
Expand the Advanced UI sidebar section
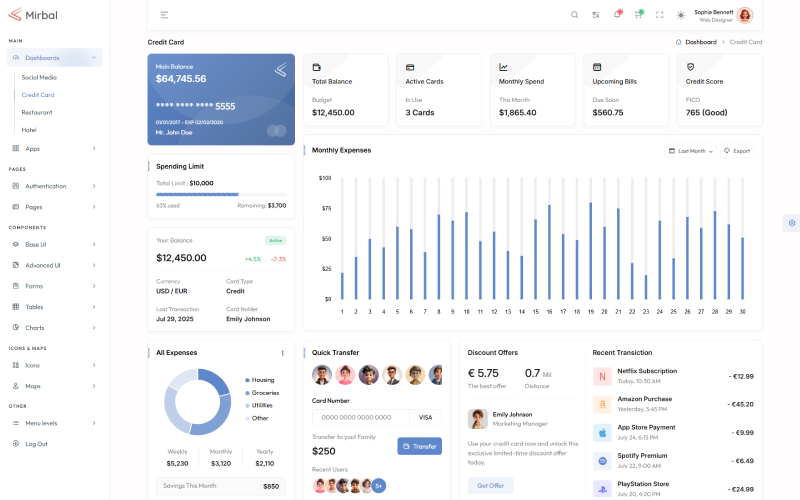[x=55, y=265]
